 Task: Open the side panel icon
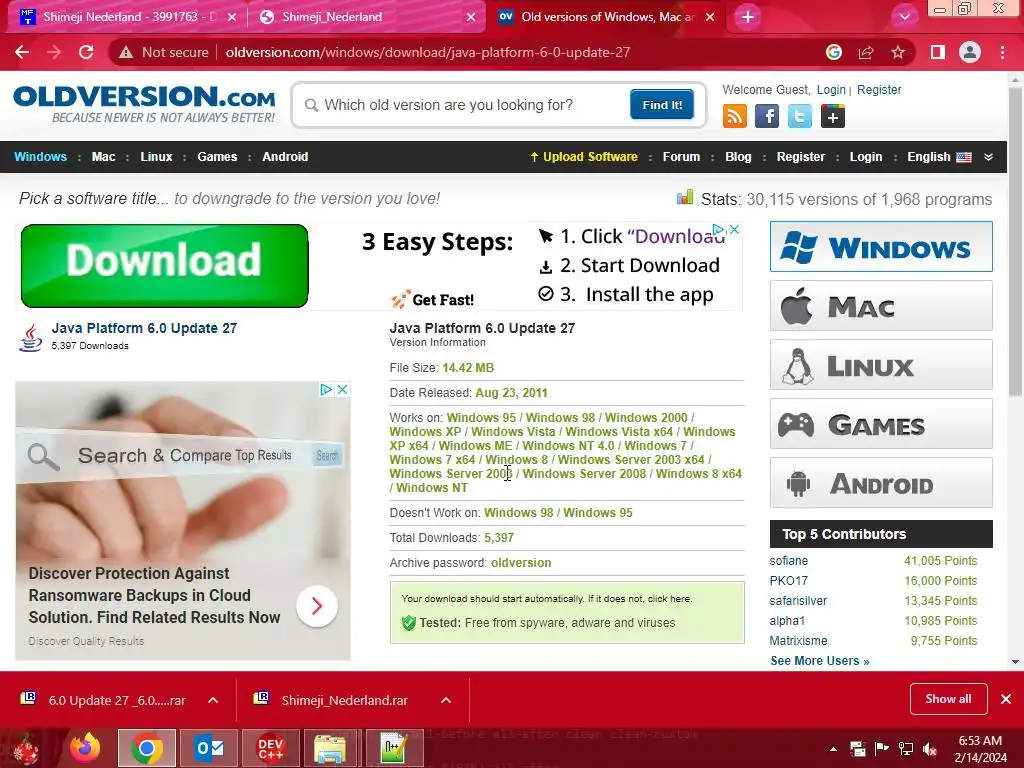pyautogui.click(x=938, y=52)
